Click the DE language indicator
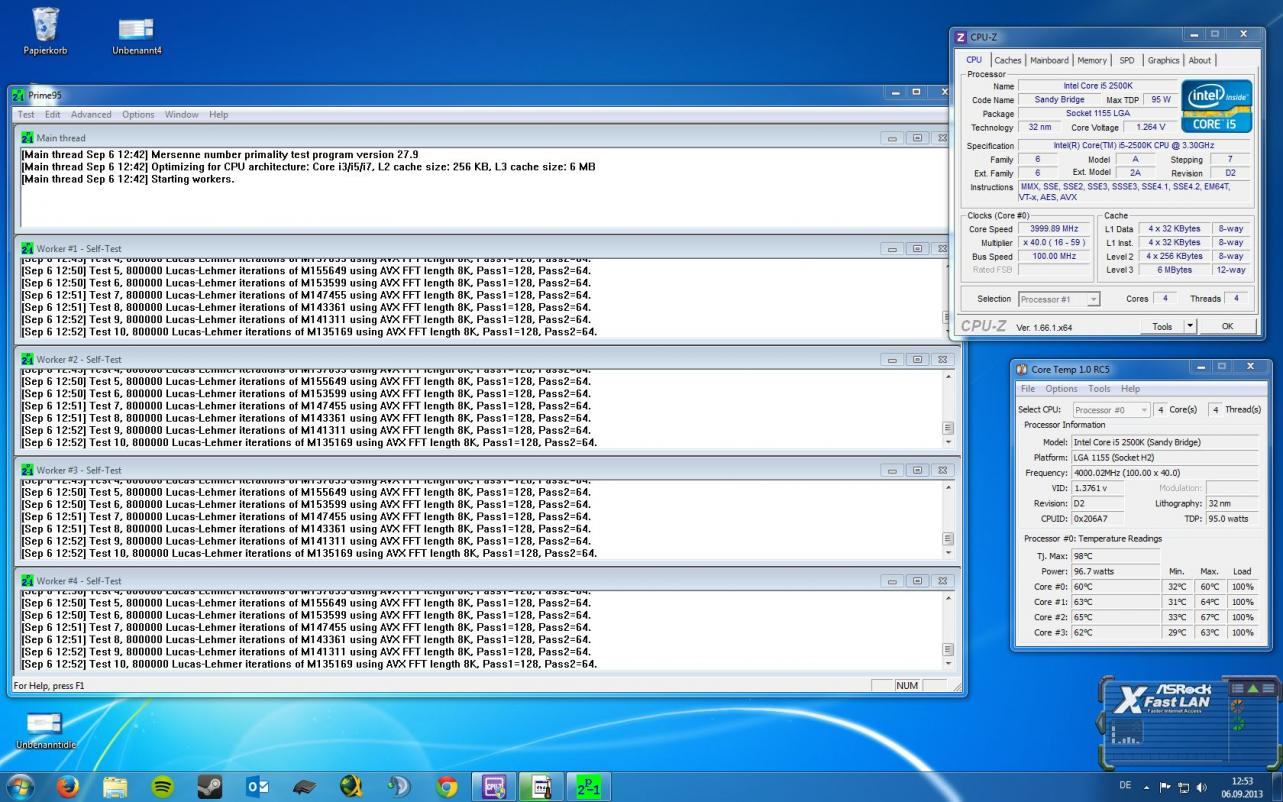The height and width of the screenshot is (802, 1283). coord(1125,786)
